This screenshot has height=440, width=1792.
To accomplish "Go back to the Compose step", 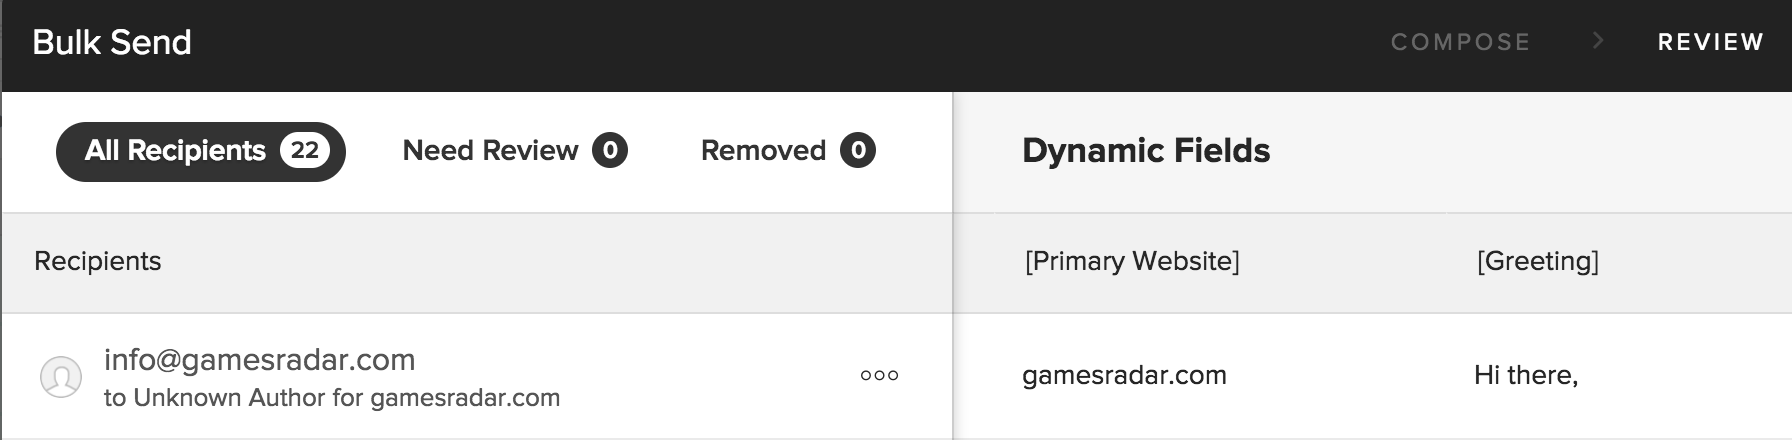I will (x=1461, y=42).
